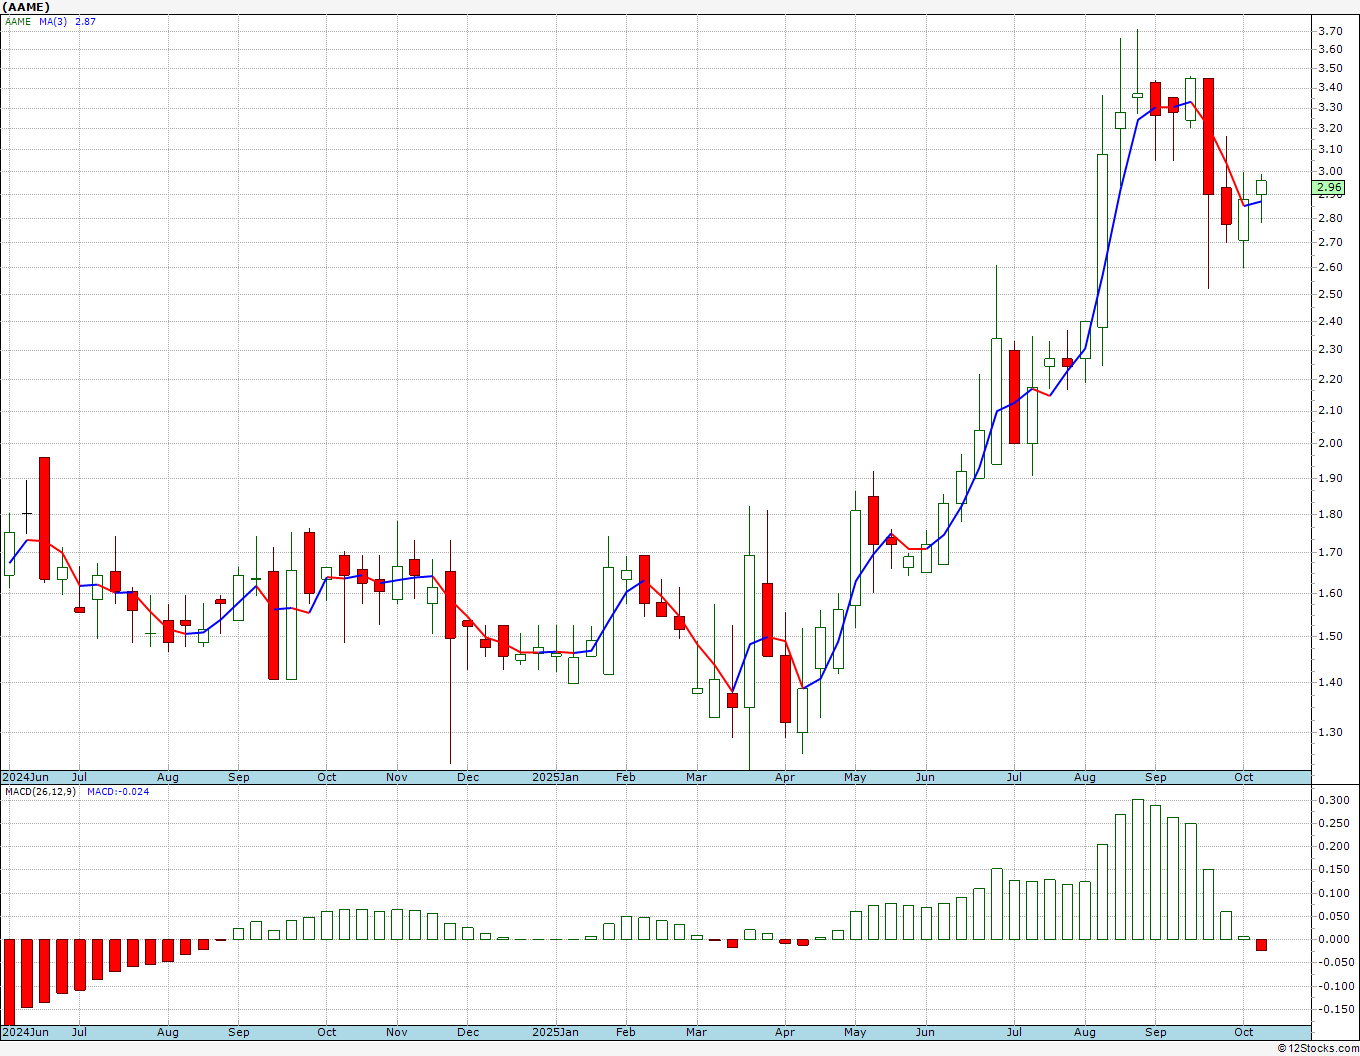Select the 1.90 price axis label

click(x=1330, y=479)
